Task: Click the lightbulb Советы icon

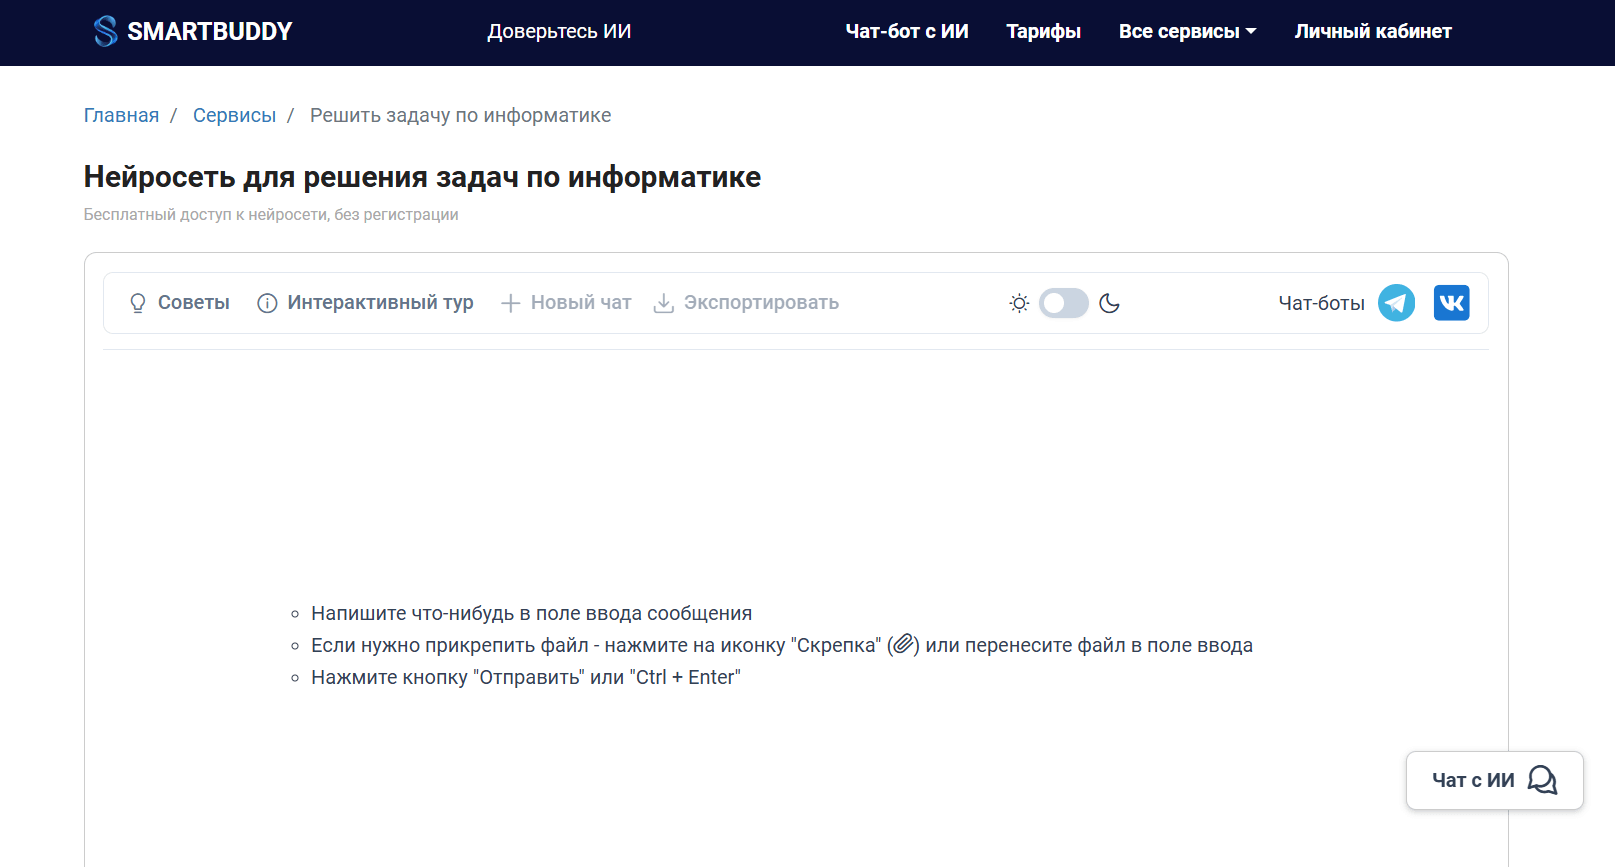Action: [138, 303]
